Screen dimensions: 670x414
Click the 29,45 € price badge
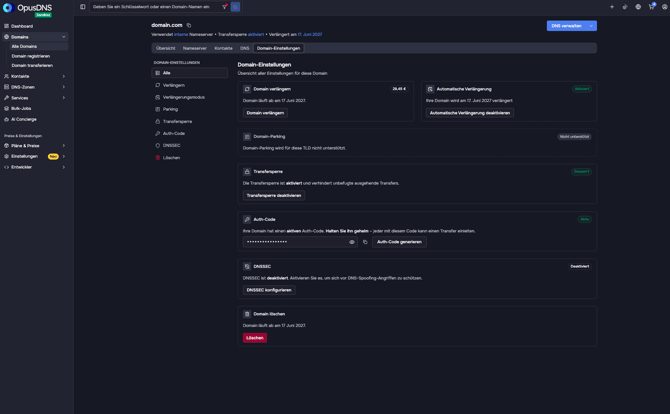coord(399,89)
